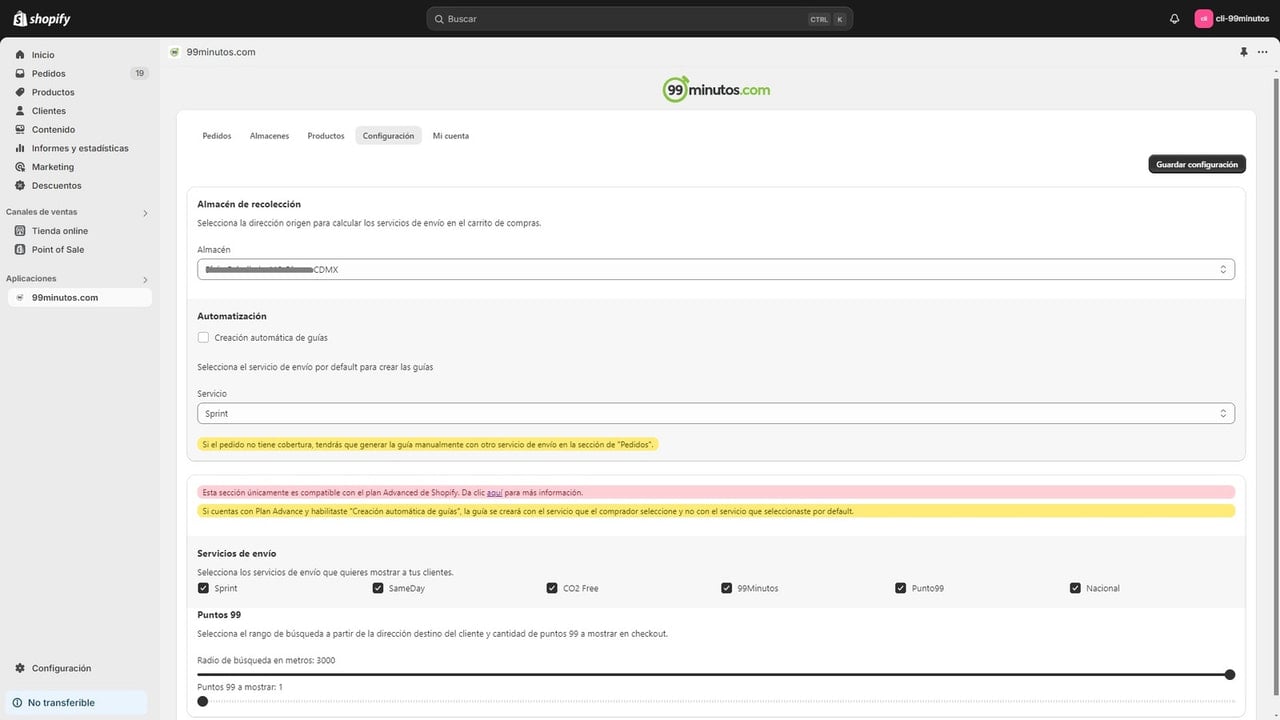Click the Aplicaciones sidebar label
Image resolution: width=1280 pixels, height=720 pixels.
tap(31, 279)
